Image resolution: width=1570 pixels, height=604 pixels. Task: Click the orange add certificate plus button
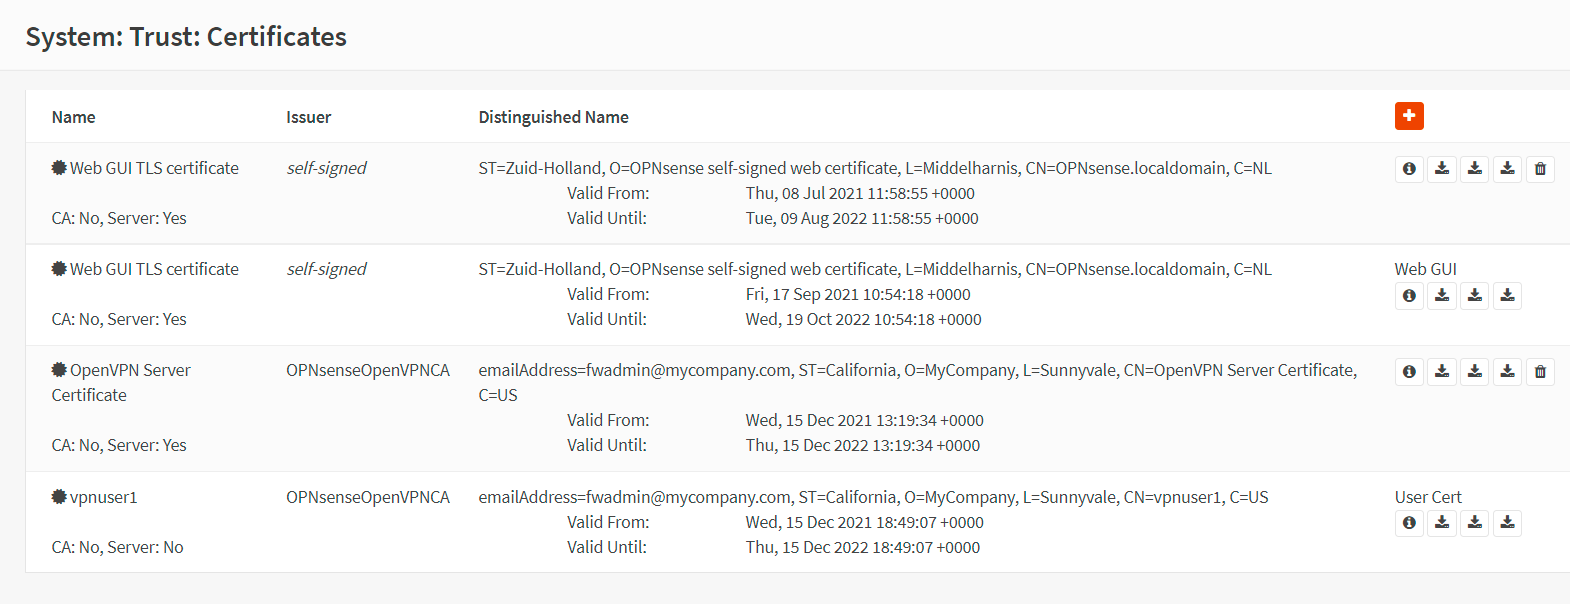1409,116
